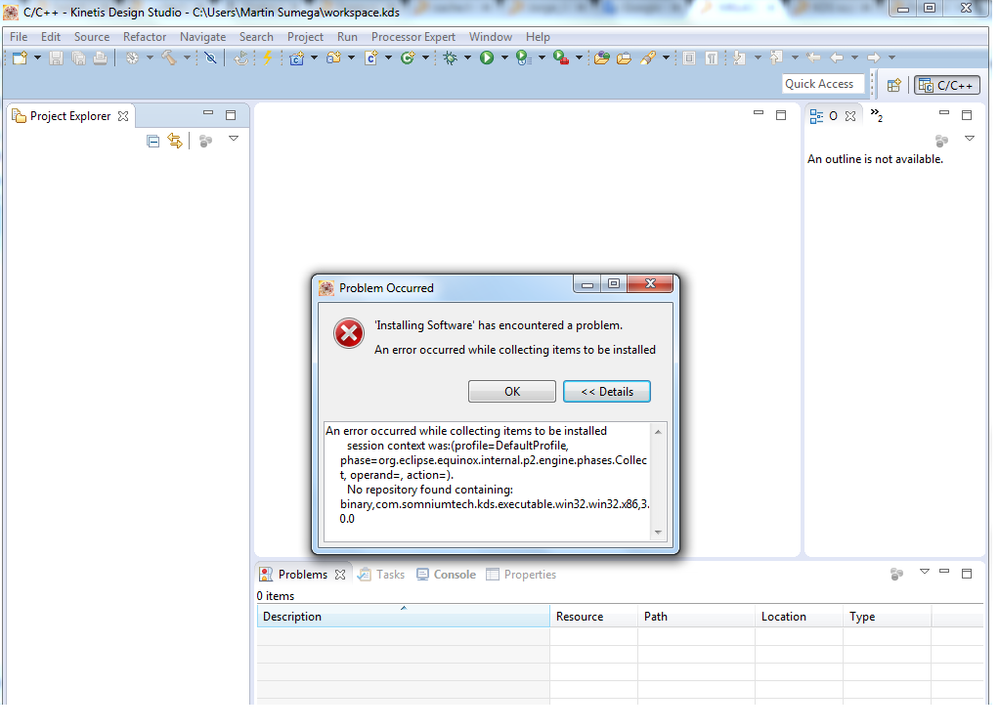Screen dimensions: 999x725
Task: Switch to the Console tab
Action: point(447,575)
